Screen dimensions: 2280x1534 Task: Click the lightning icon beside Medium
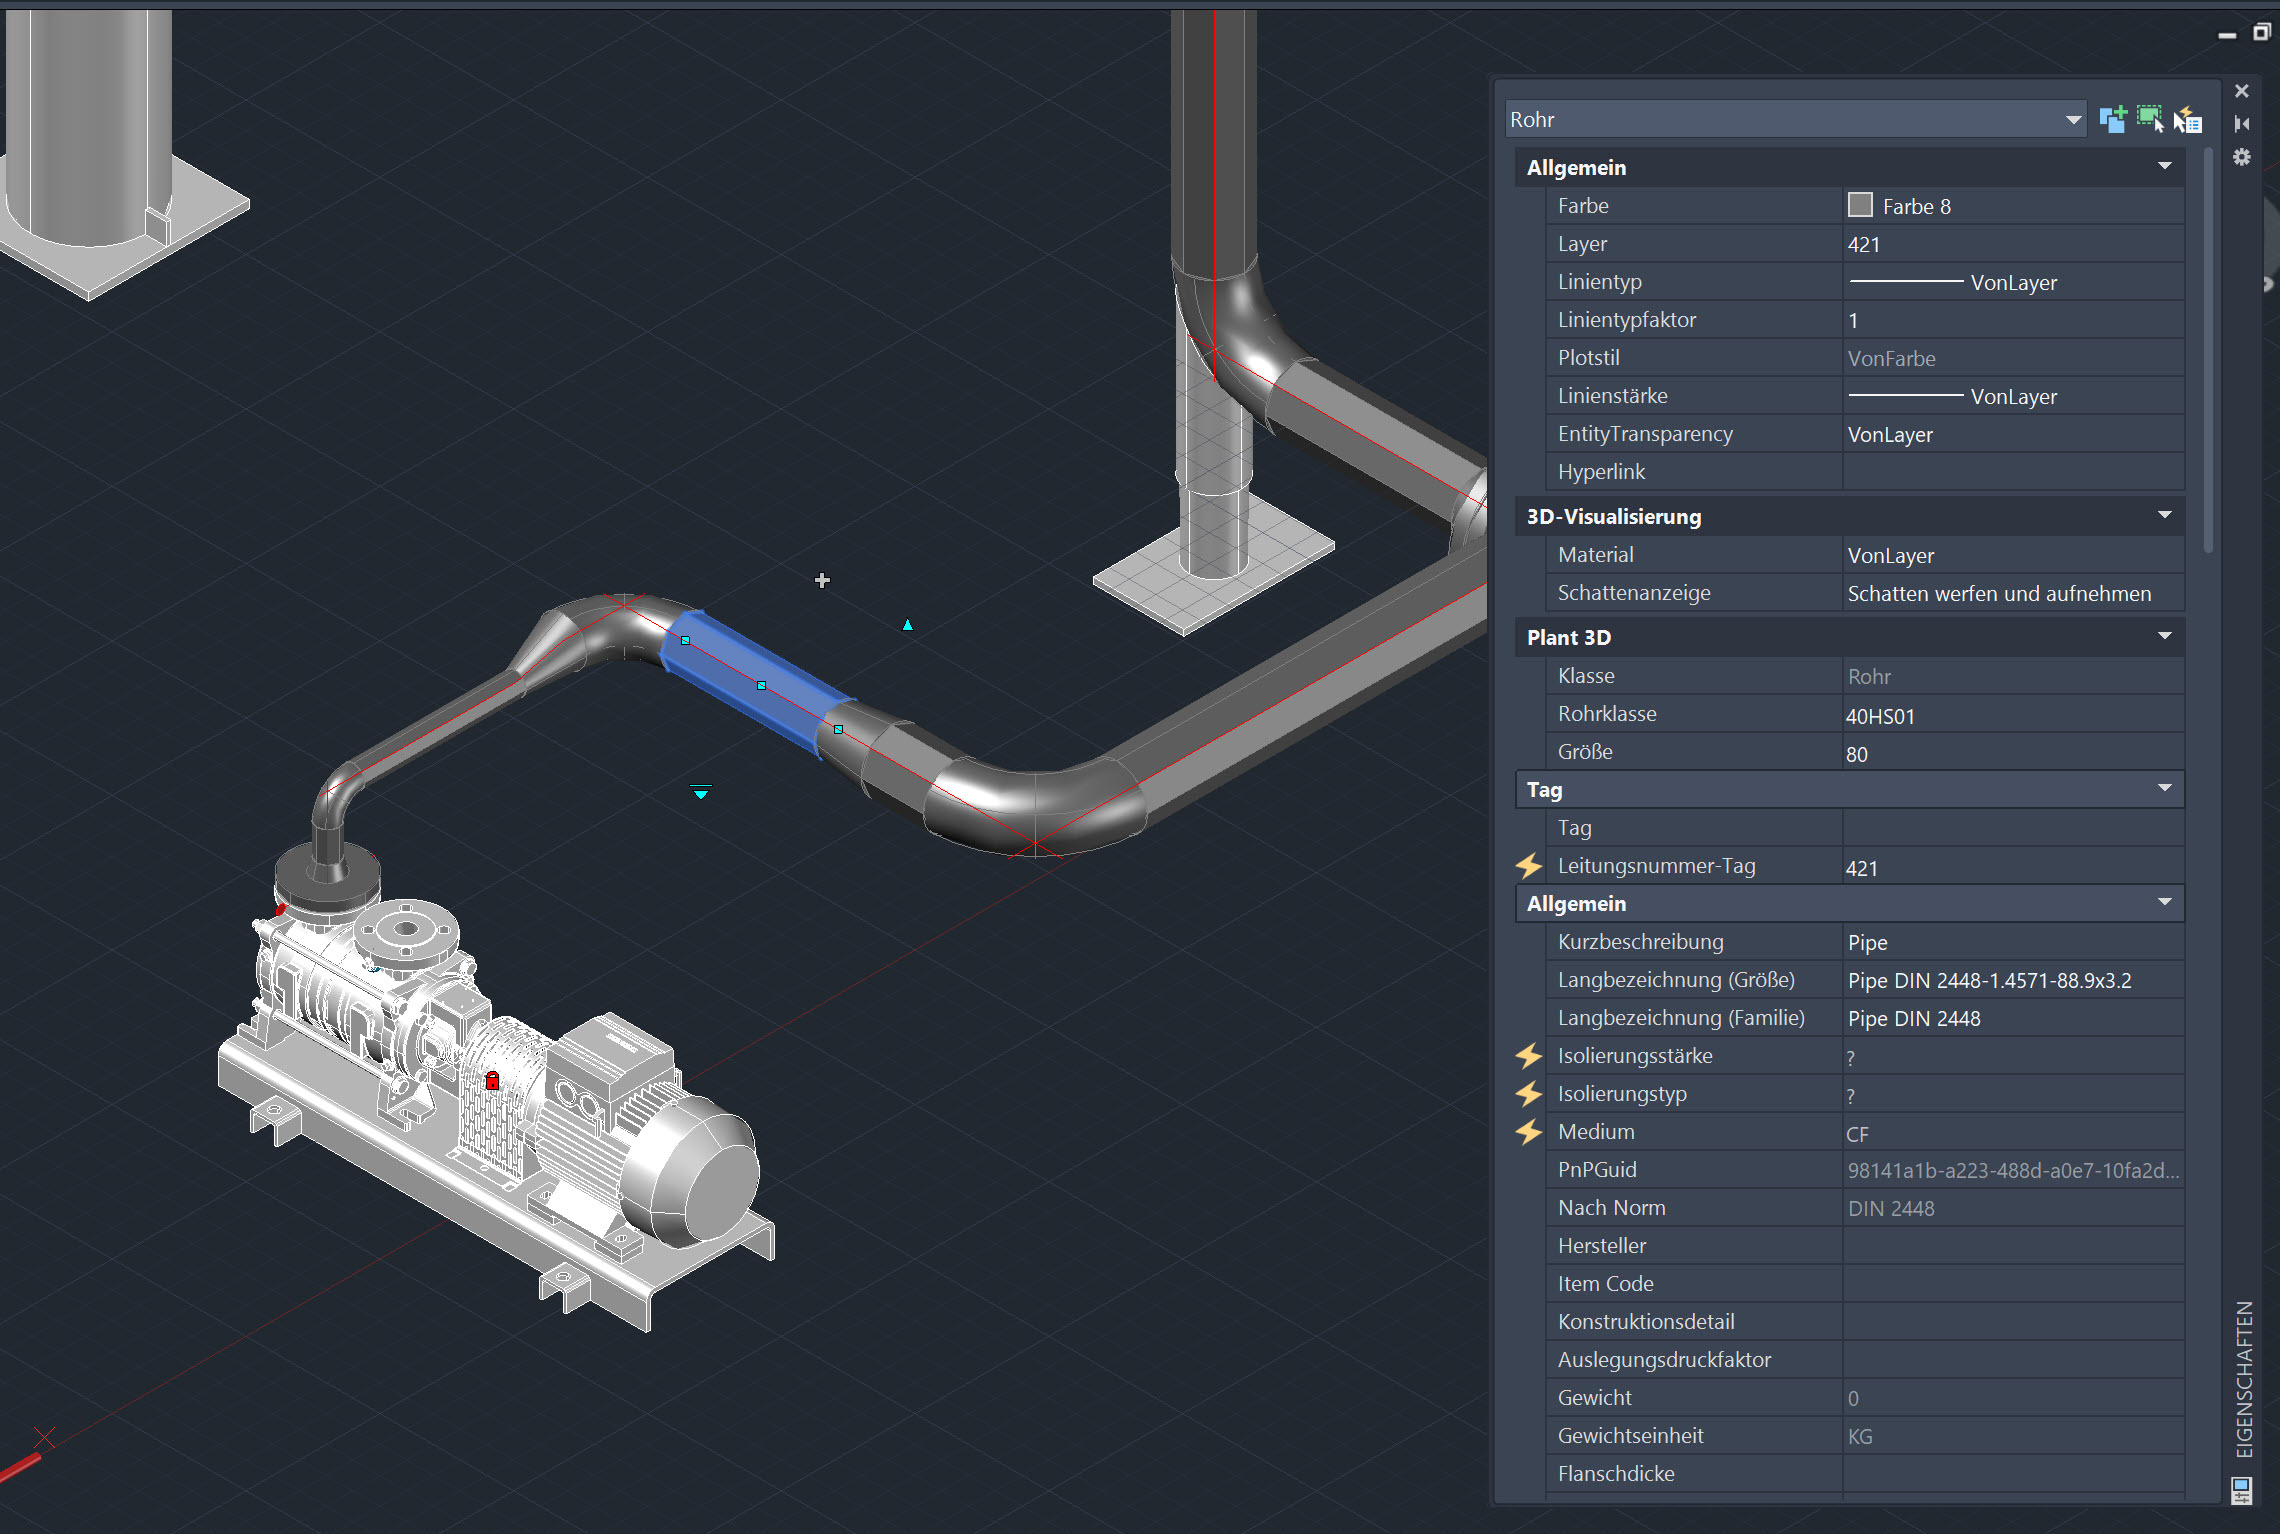pyautogui.click(x=1528, y=1131)
